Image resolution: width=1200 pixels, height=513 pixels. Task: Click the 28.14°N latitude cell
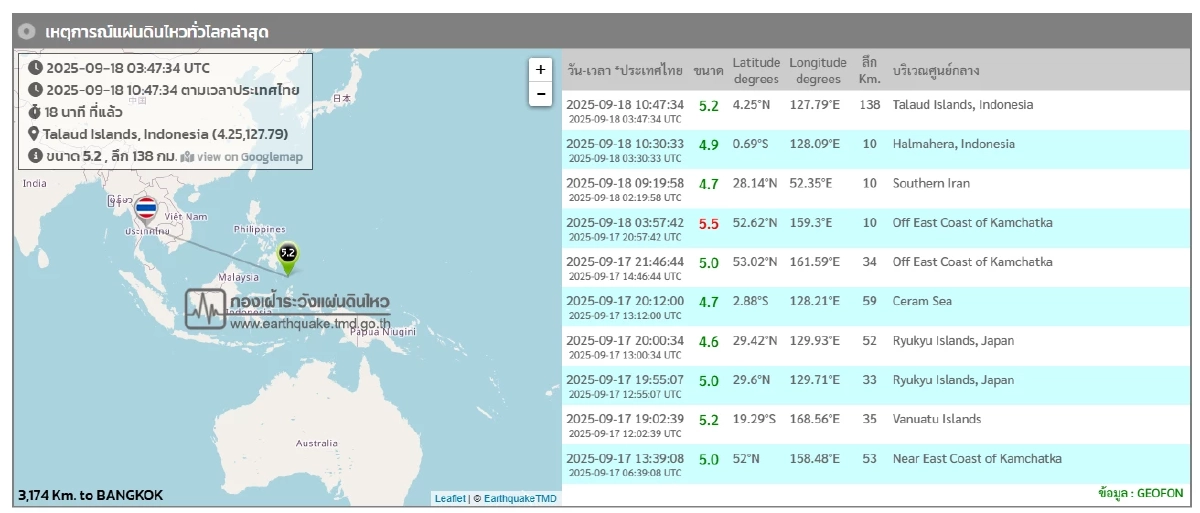pos(755,184)
